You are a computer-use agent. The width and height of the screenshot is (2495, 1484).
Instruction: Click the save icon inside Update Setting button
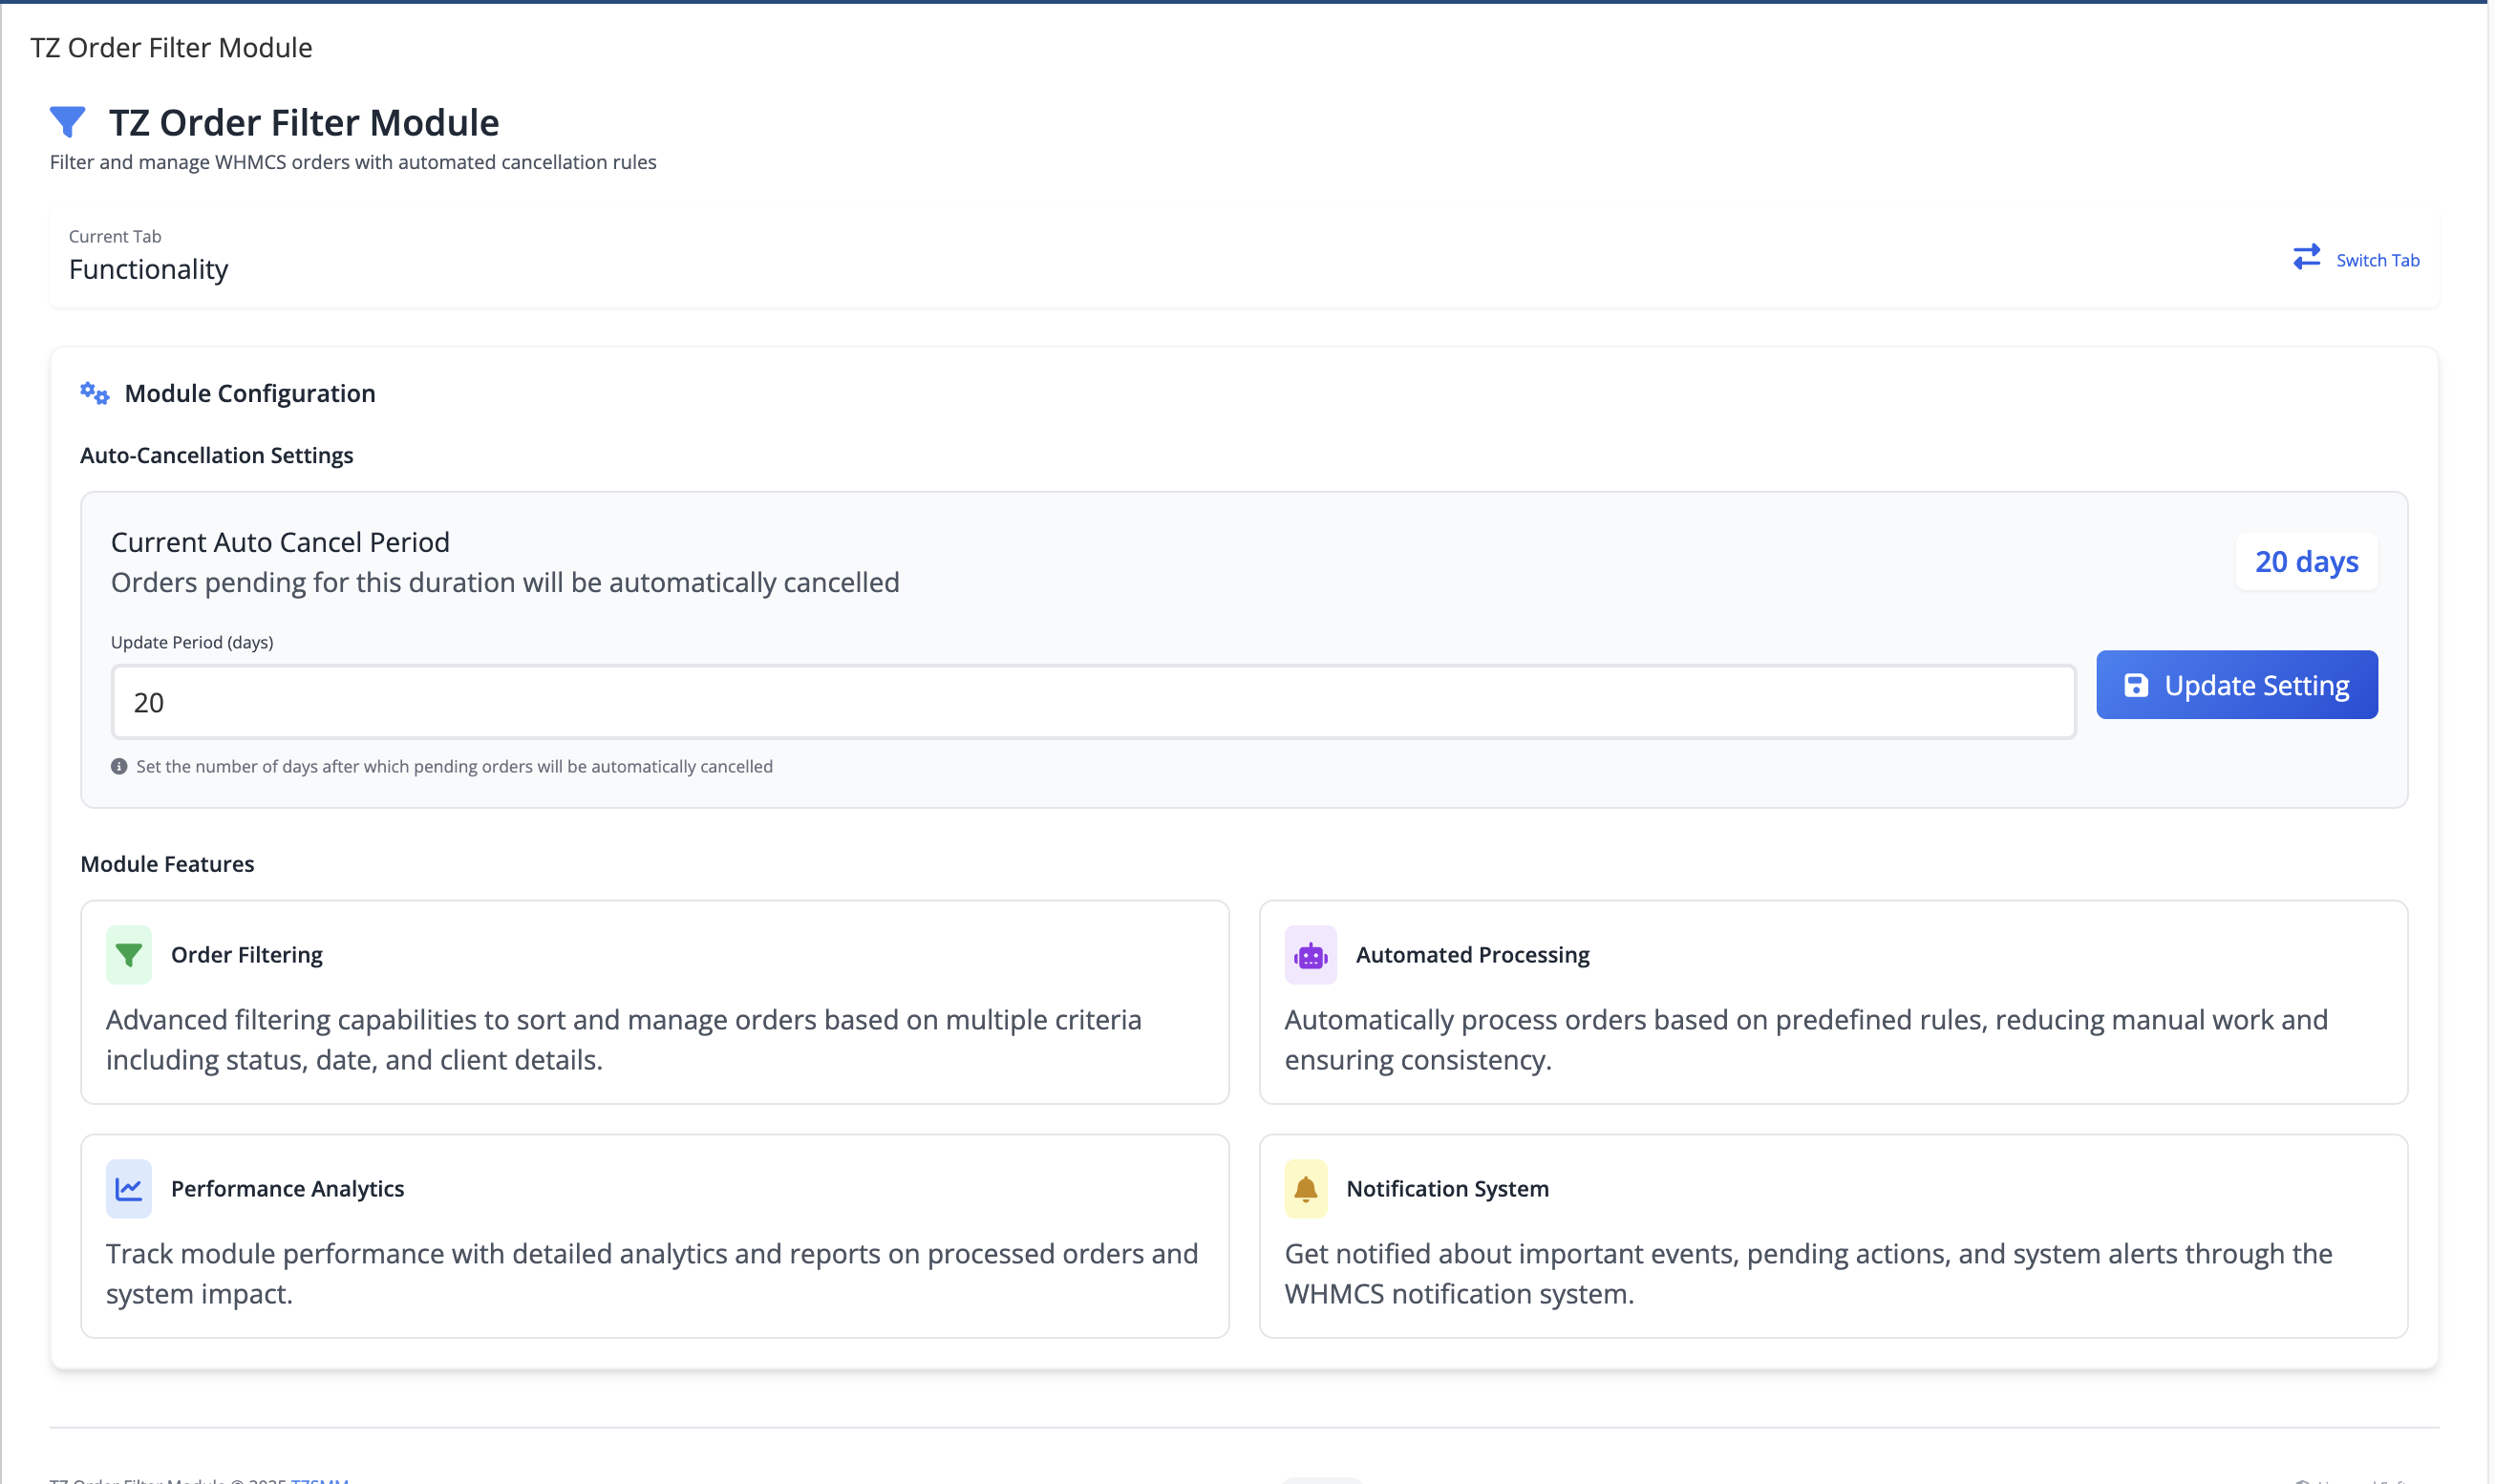[2136, 684]
